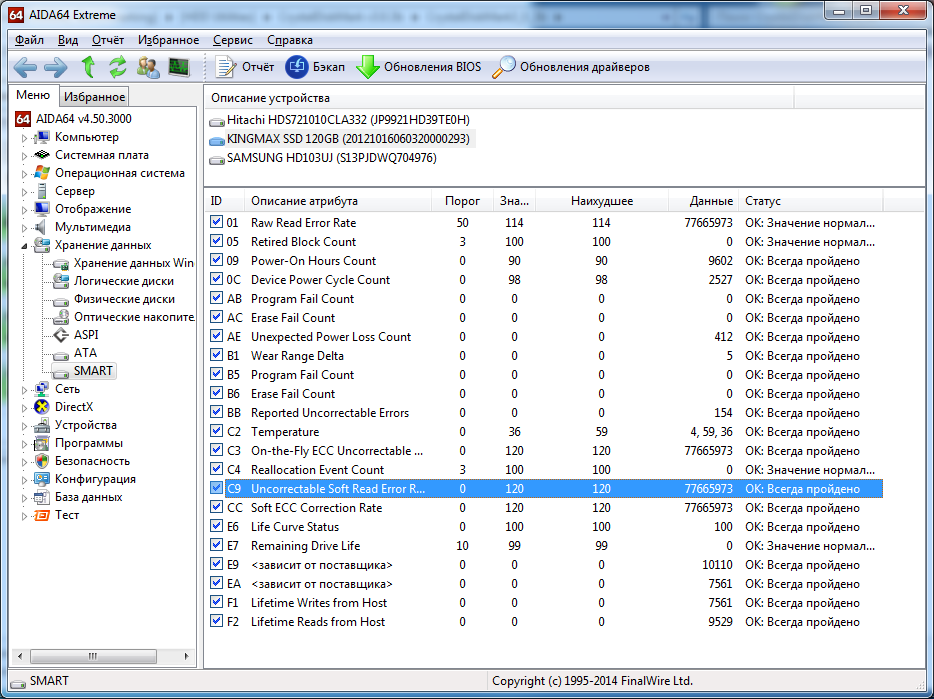Click the Отчёт report toolbar button
Viewport: 934px width, 699px height.
pos(244,67)
